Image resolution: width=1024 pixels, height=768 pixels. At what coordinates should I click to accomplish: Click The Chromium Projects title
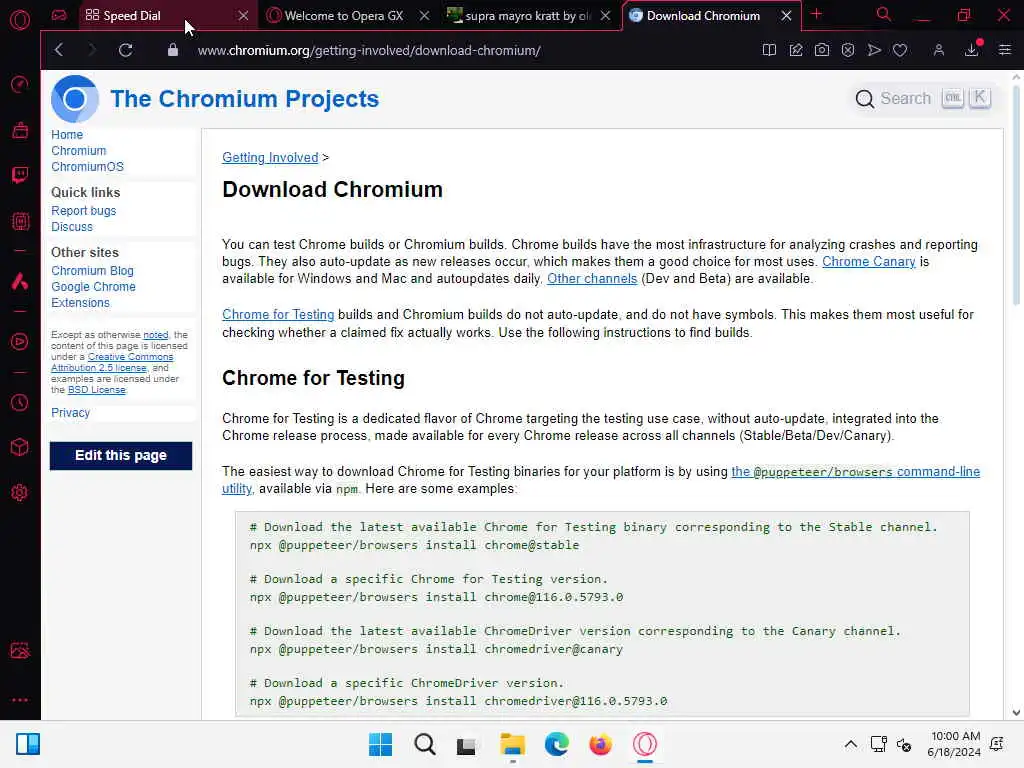tap(244, 99)
